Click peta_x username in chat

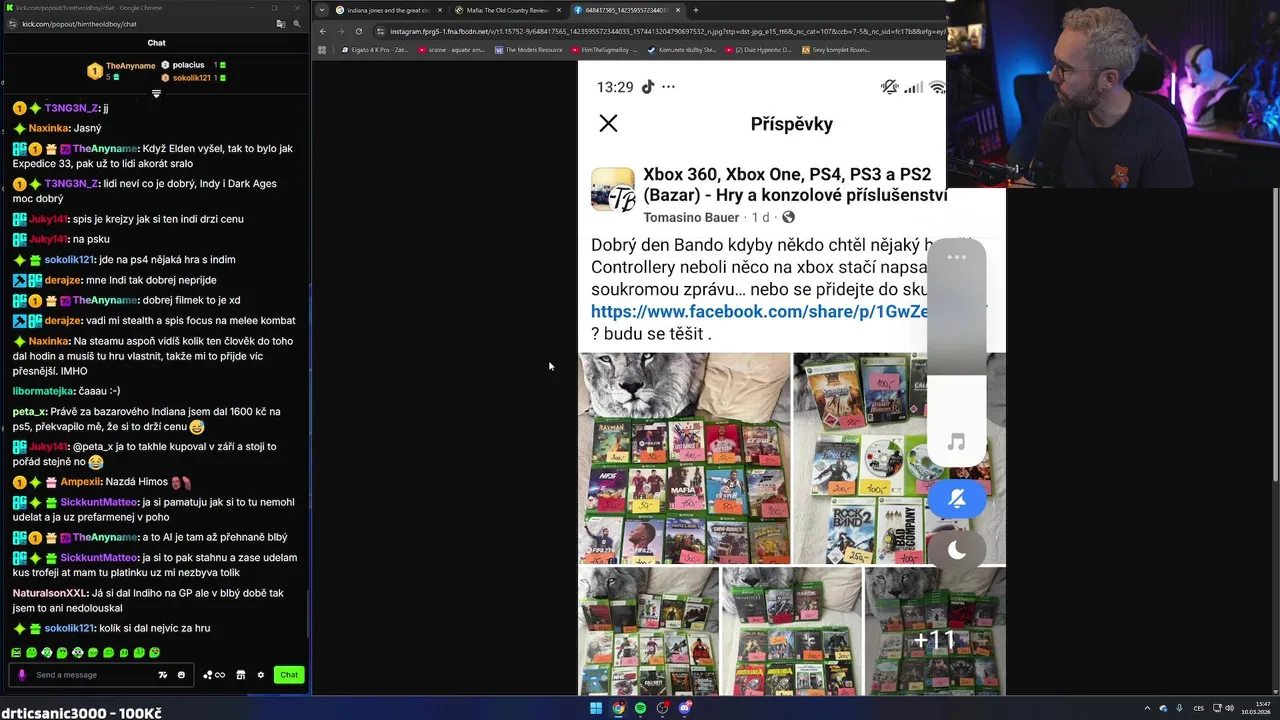29,411
